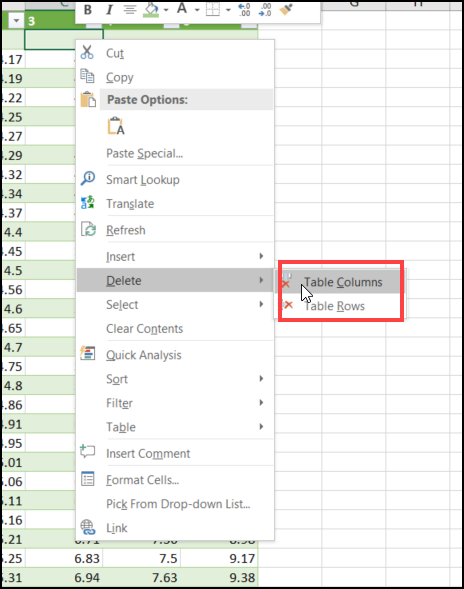Click the highlighted Delete entry

click(x=175, y=280)
